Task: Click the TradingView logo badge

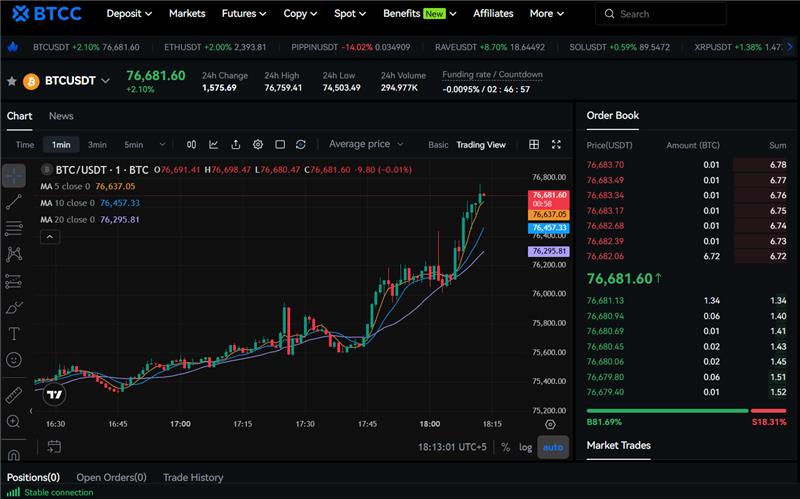Action: click(54, 394)
